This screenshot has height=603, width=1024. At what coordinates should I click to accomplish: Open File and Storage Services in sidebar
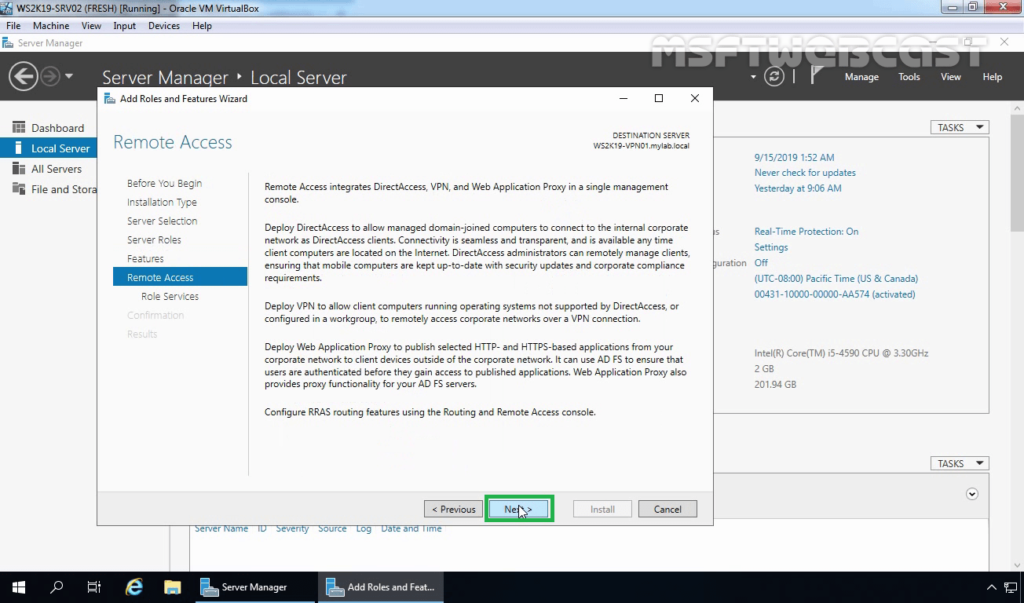click(x=48, y=189)
